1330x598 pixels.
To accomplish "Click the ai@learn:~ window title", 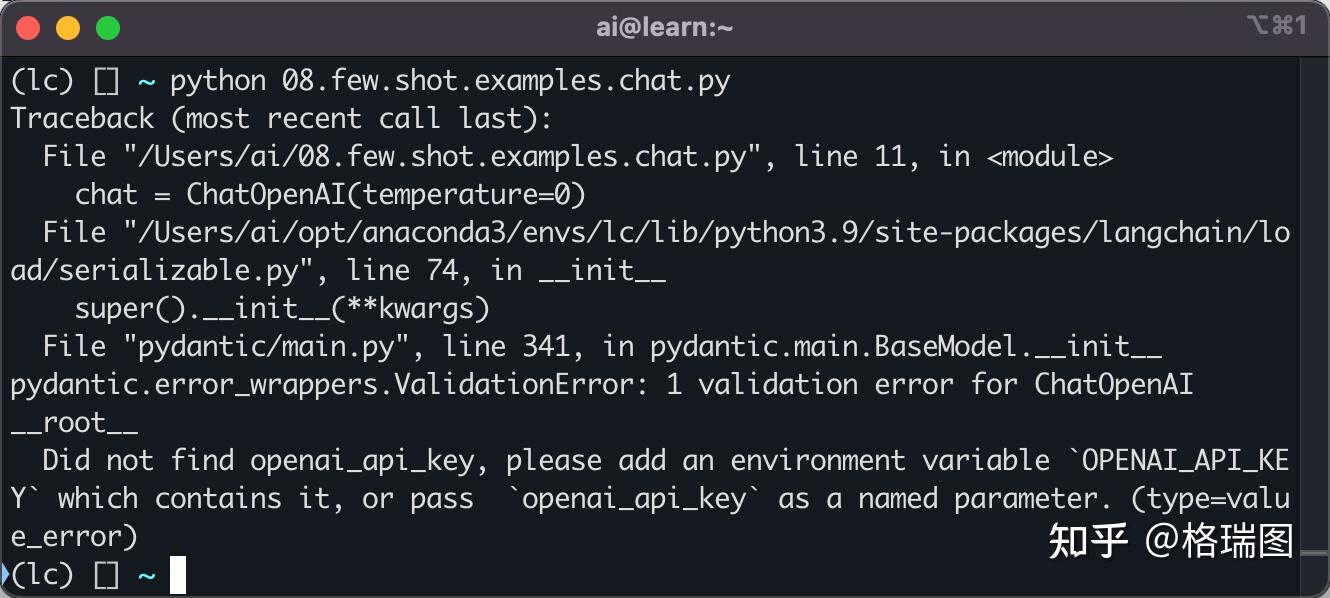I will tap(664, 28).
